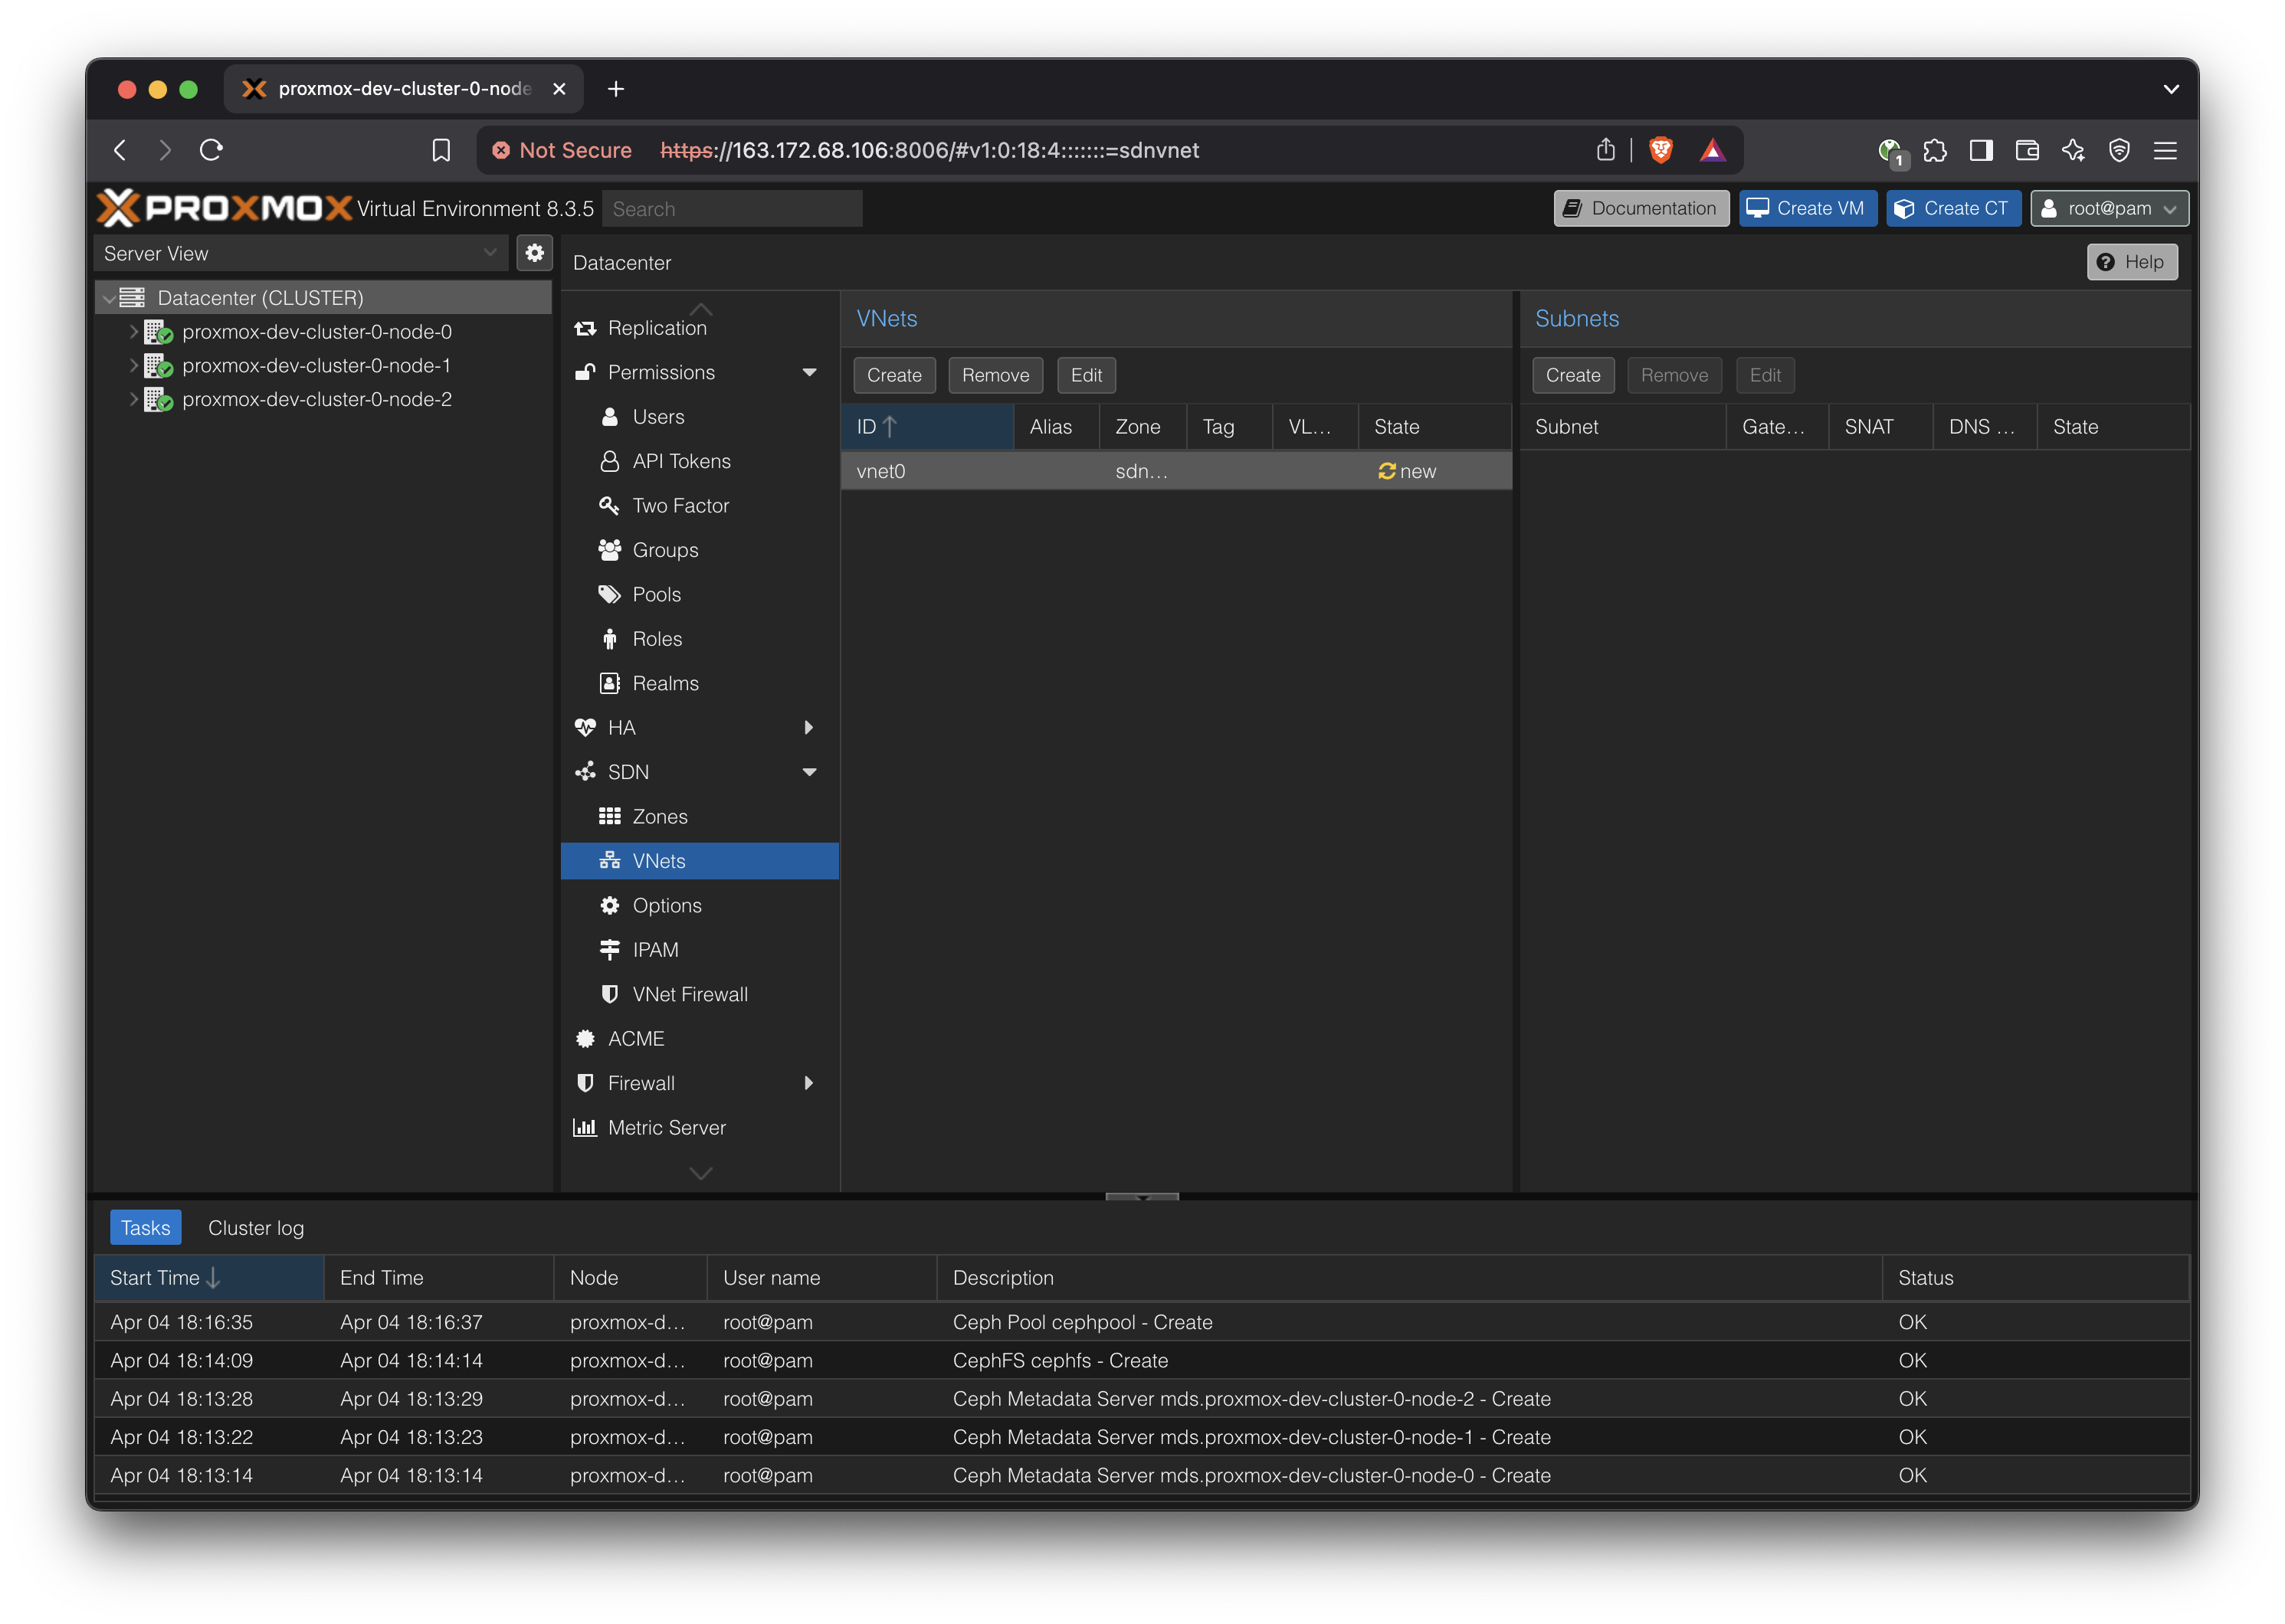
Task: Click the Search input field
Action: (733, 209)
